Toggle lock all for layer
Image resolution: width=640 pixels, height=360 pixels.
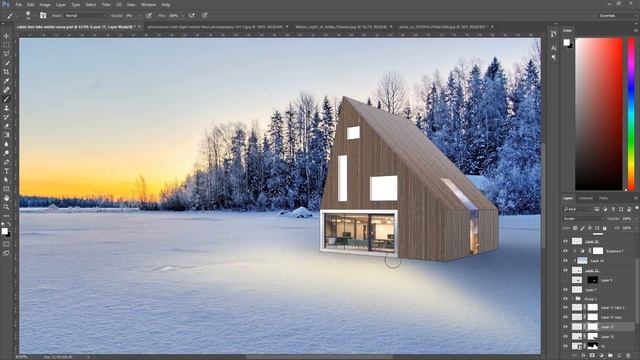tap(604, 228)
